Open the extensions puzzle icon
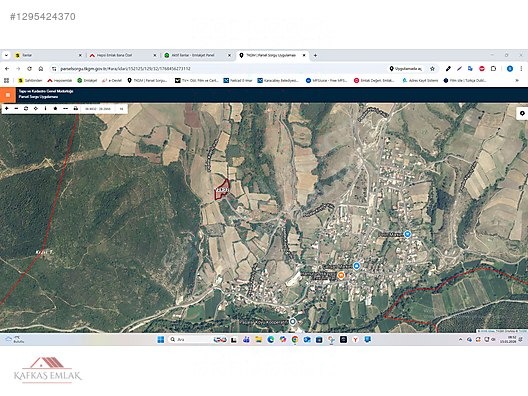528x396 pixels. click(493, 69)
